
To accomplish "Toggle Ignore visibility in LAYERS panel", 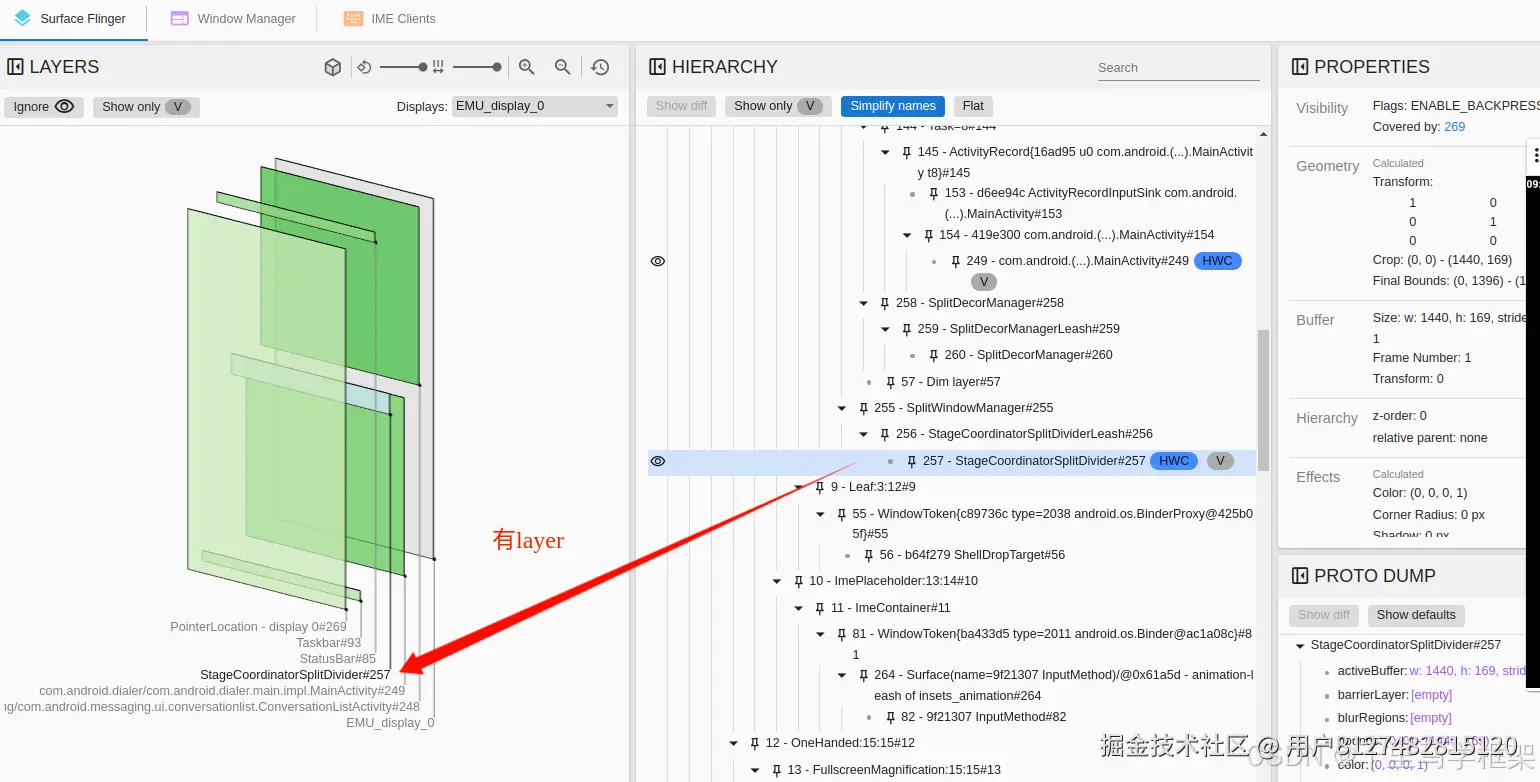I will 44,107.
